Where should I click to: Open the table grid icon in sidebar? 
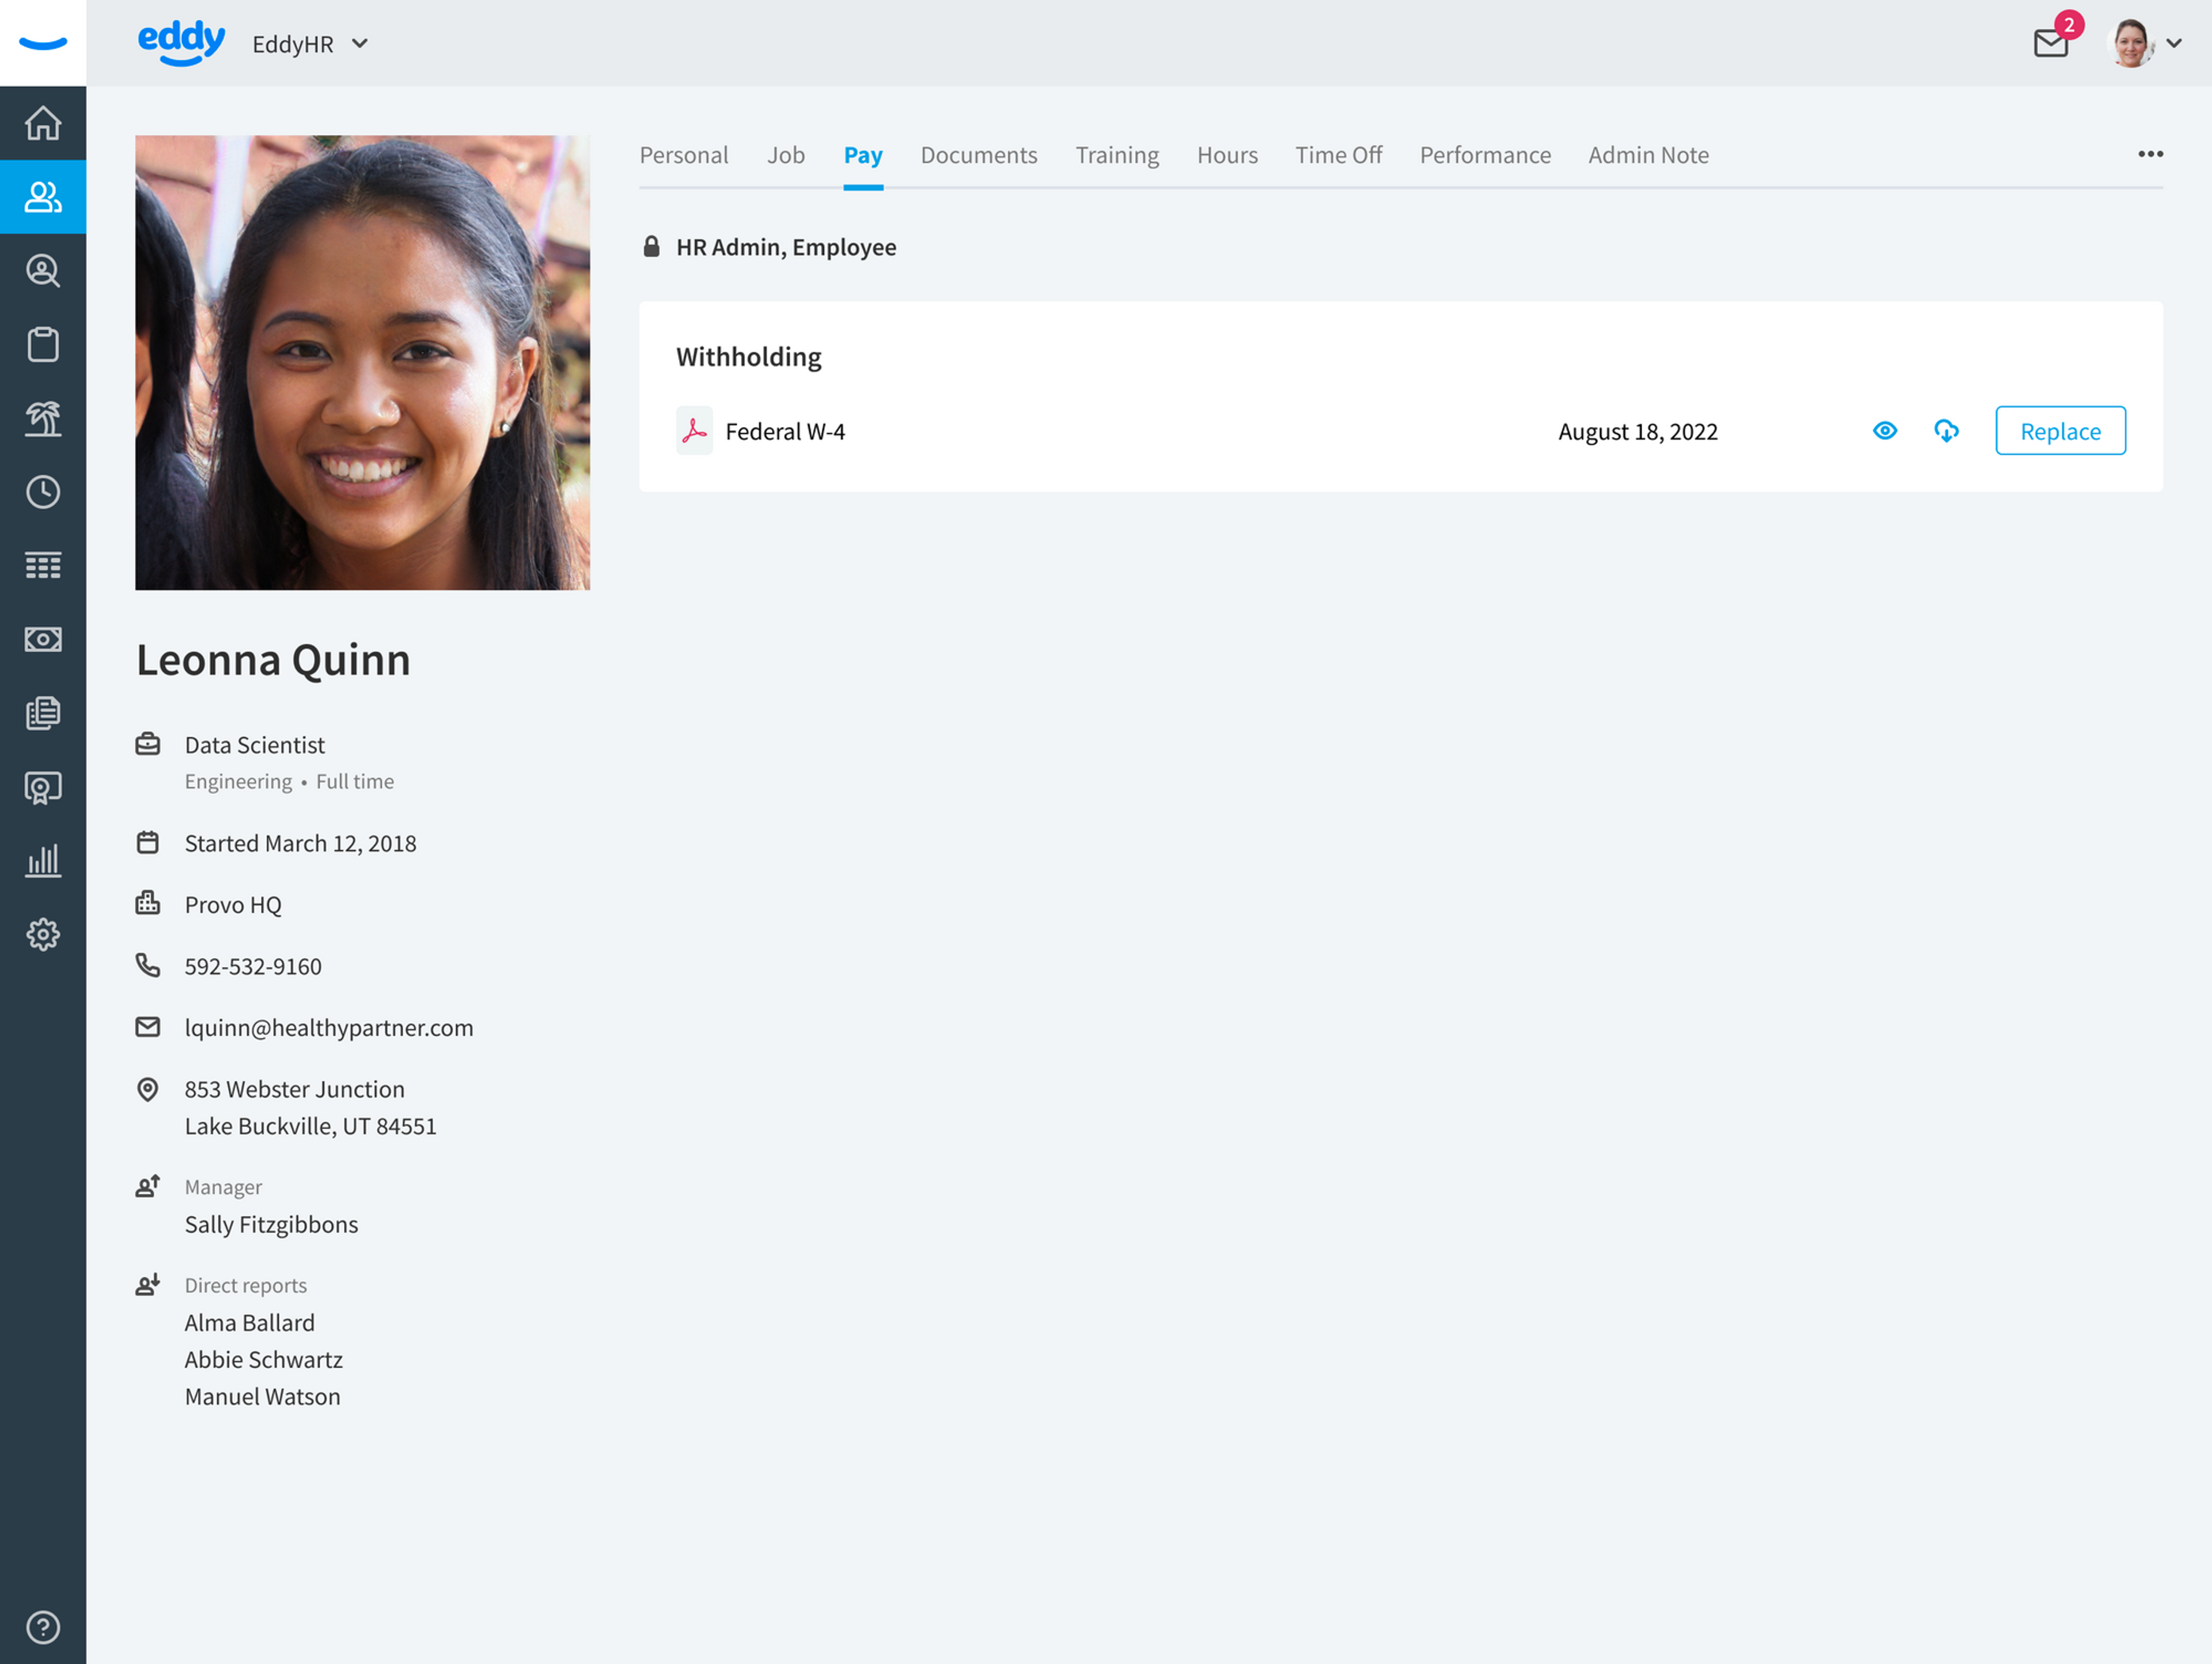43,565
